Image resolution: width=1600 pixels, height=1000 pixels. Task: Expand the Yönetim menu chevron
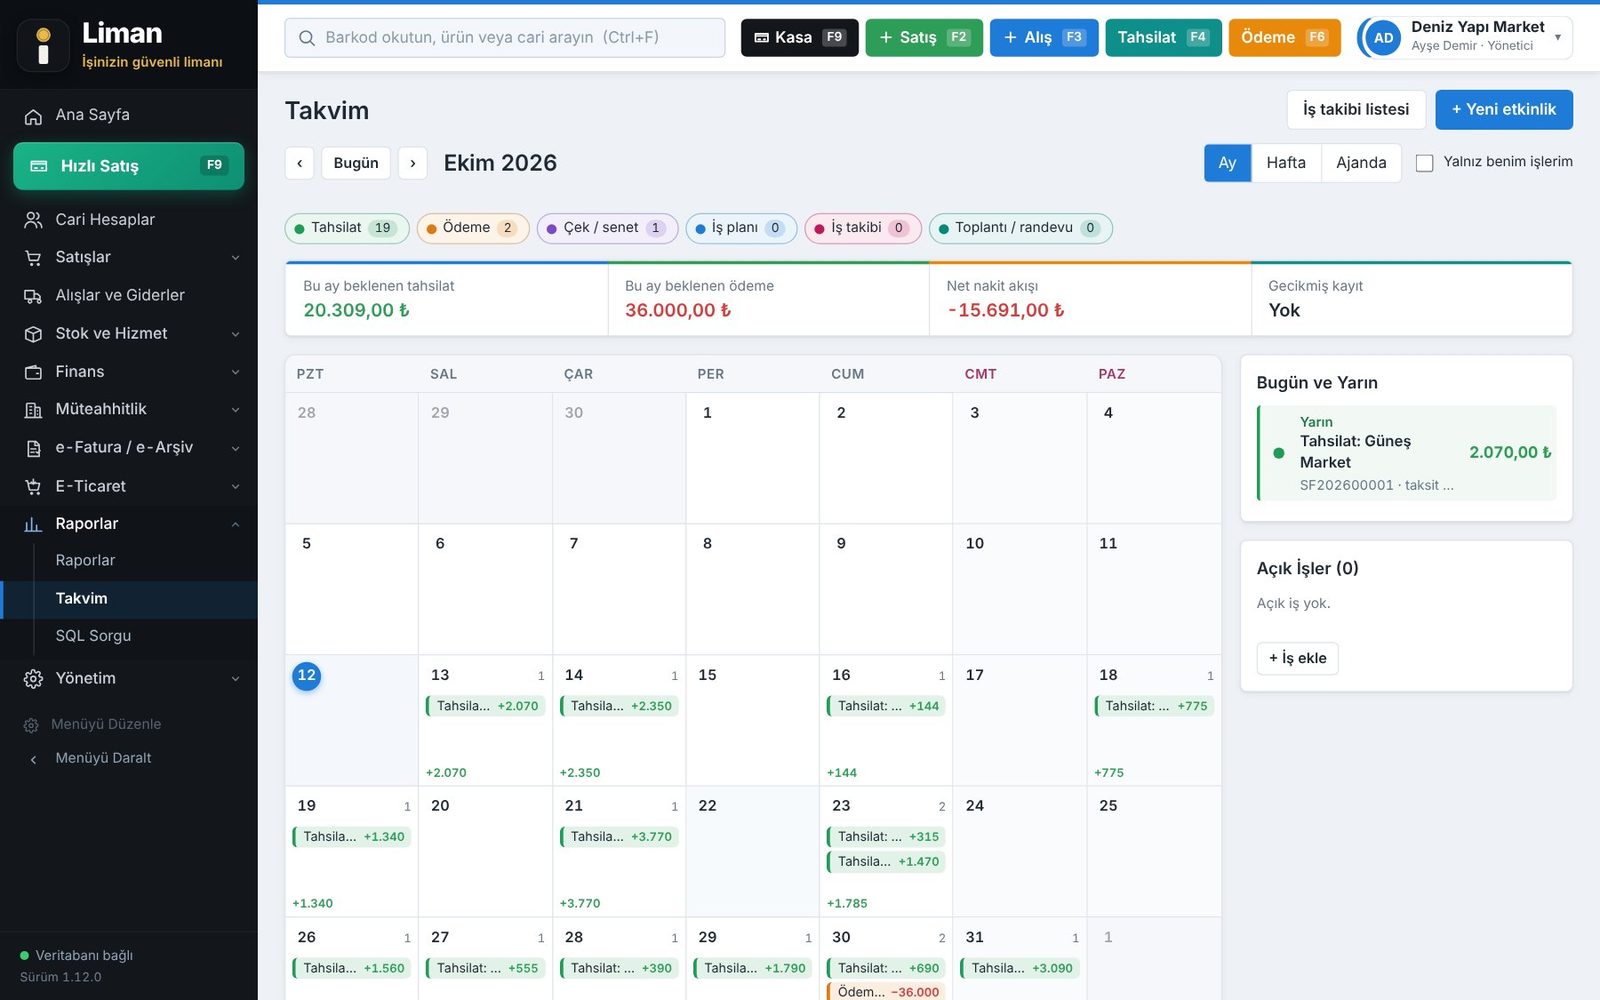coord(236,679)
